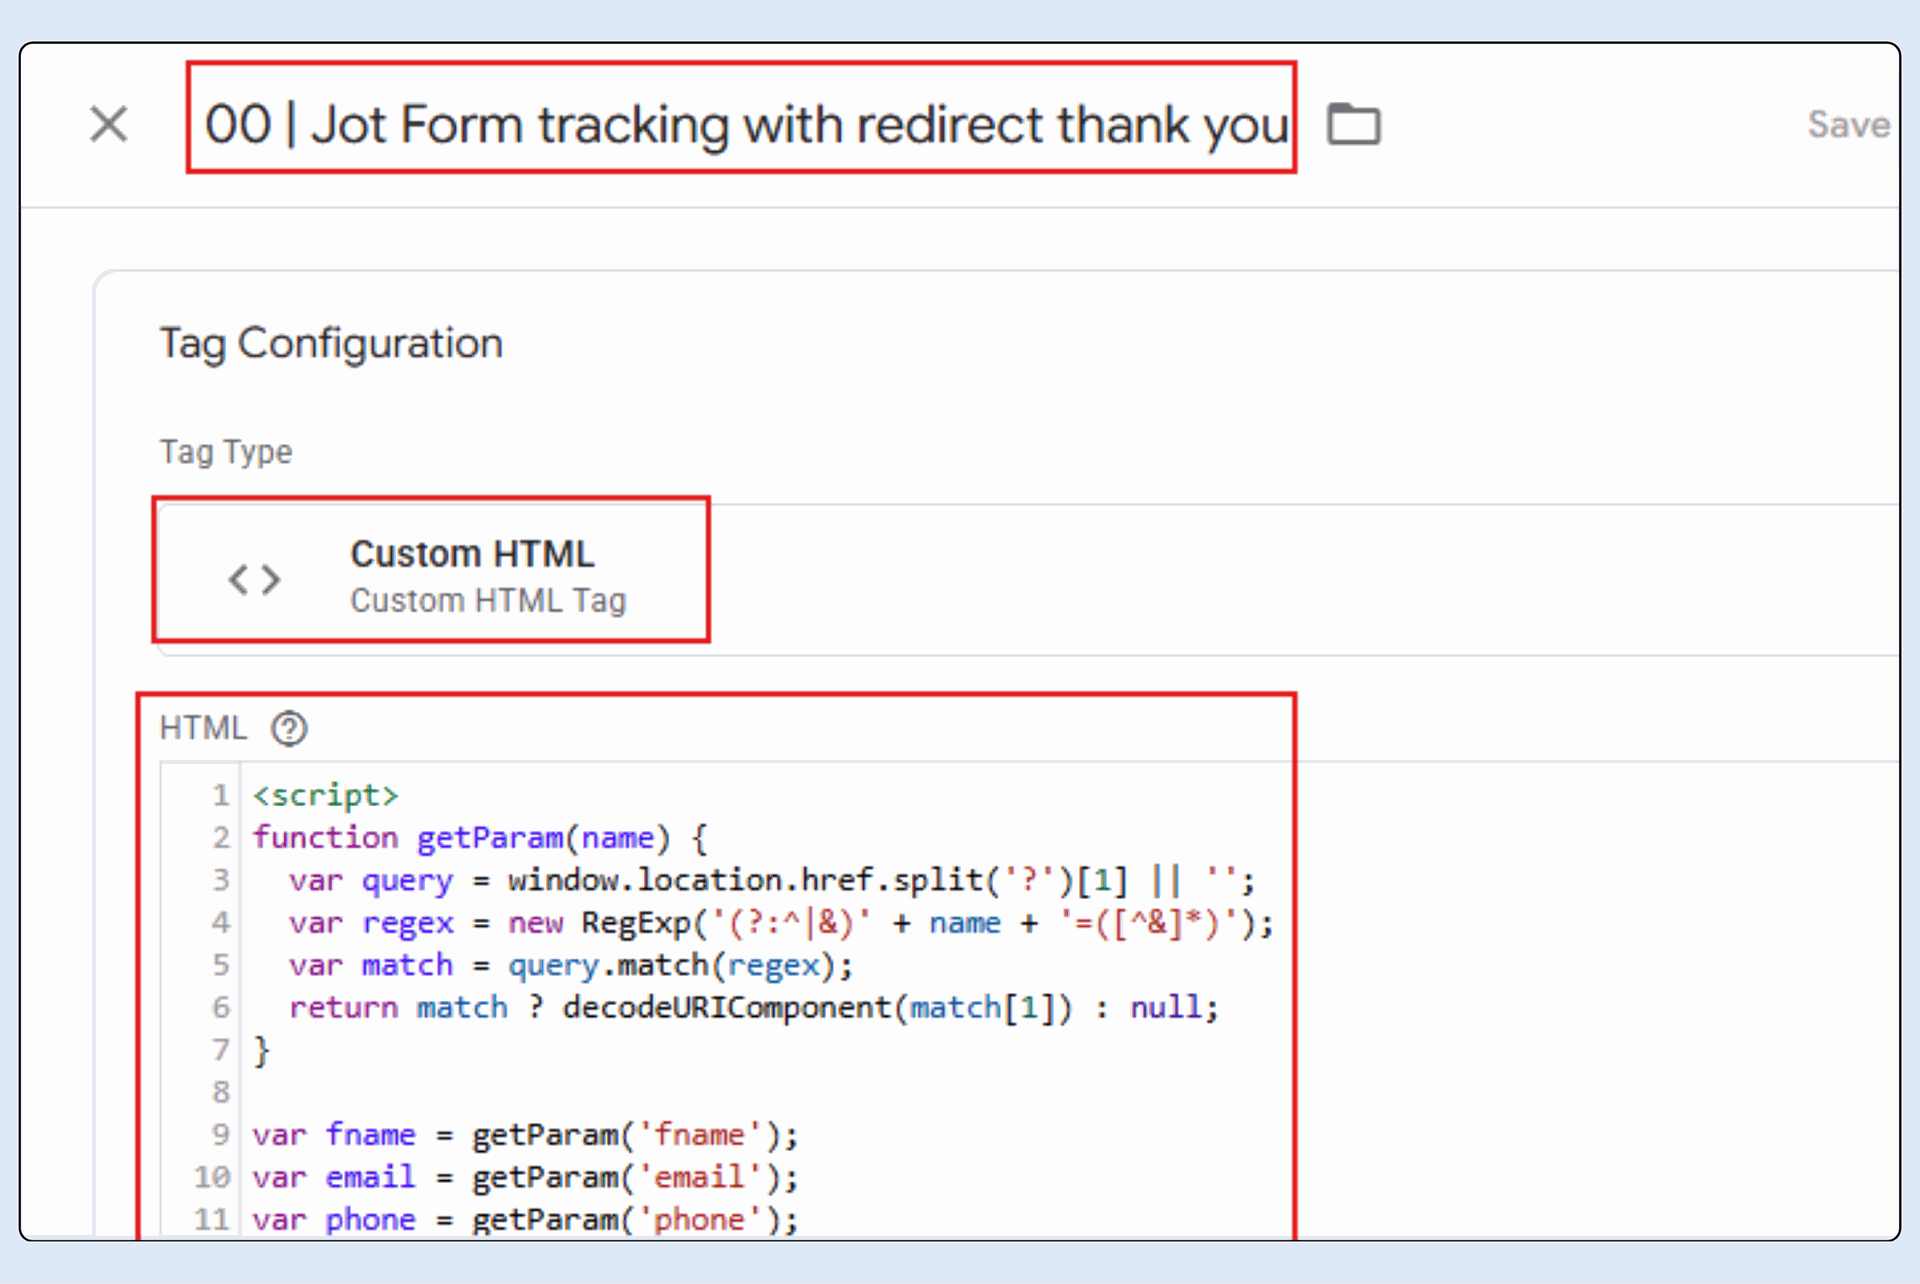Click the Tag Configuration heading
This screenshot has width=1920, height=1284.
coord(331,343)
